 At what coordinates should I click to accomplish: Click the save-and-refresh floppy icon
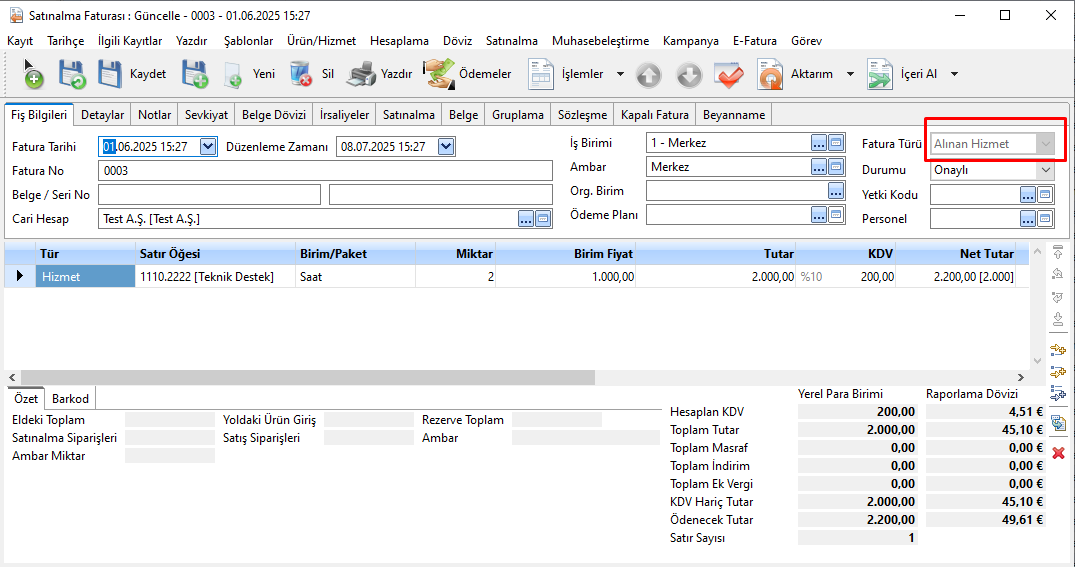[x=72, y=74]
